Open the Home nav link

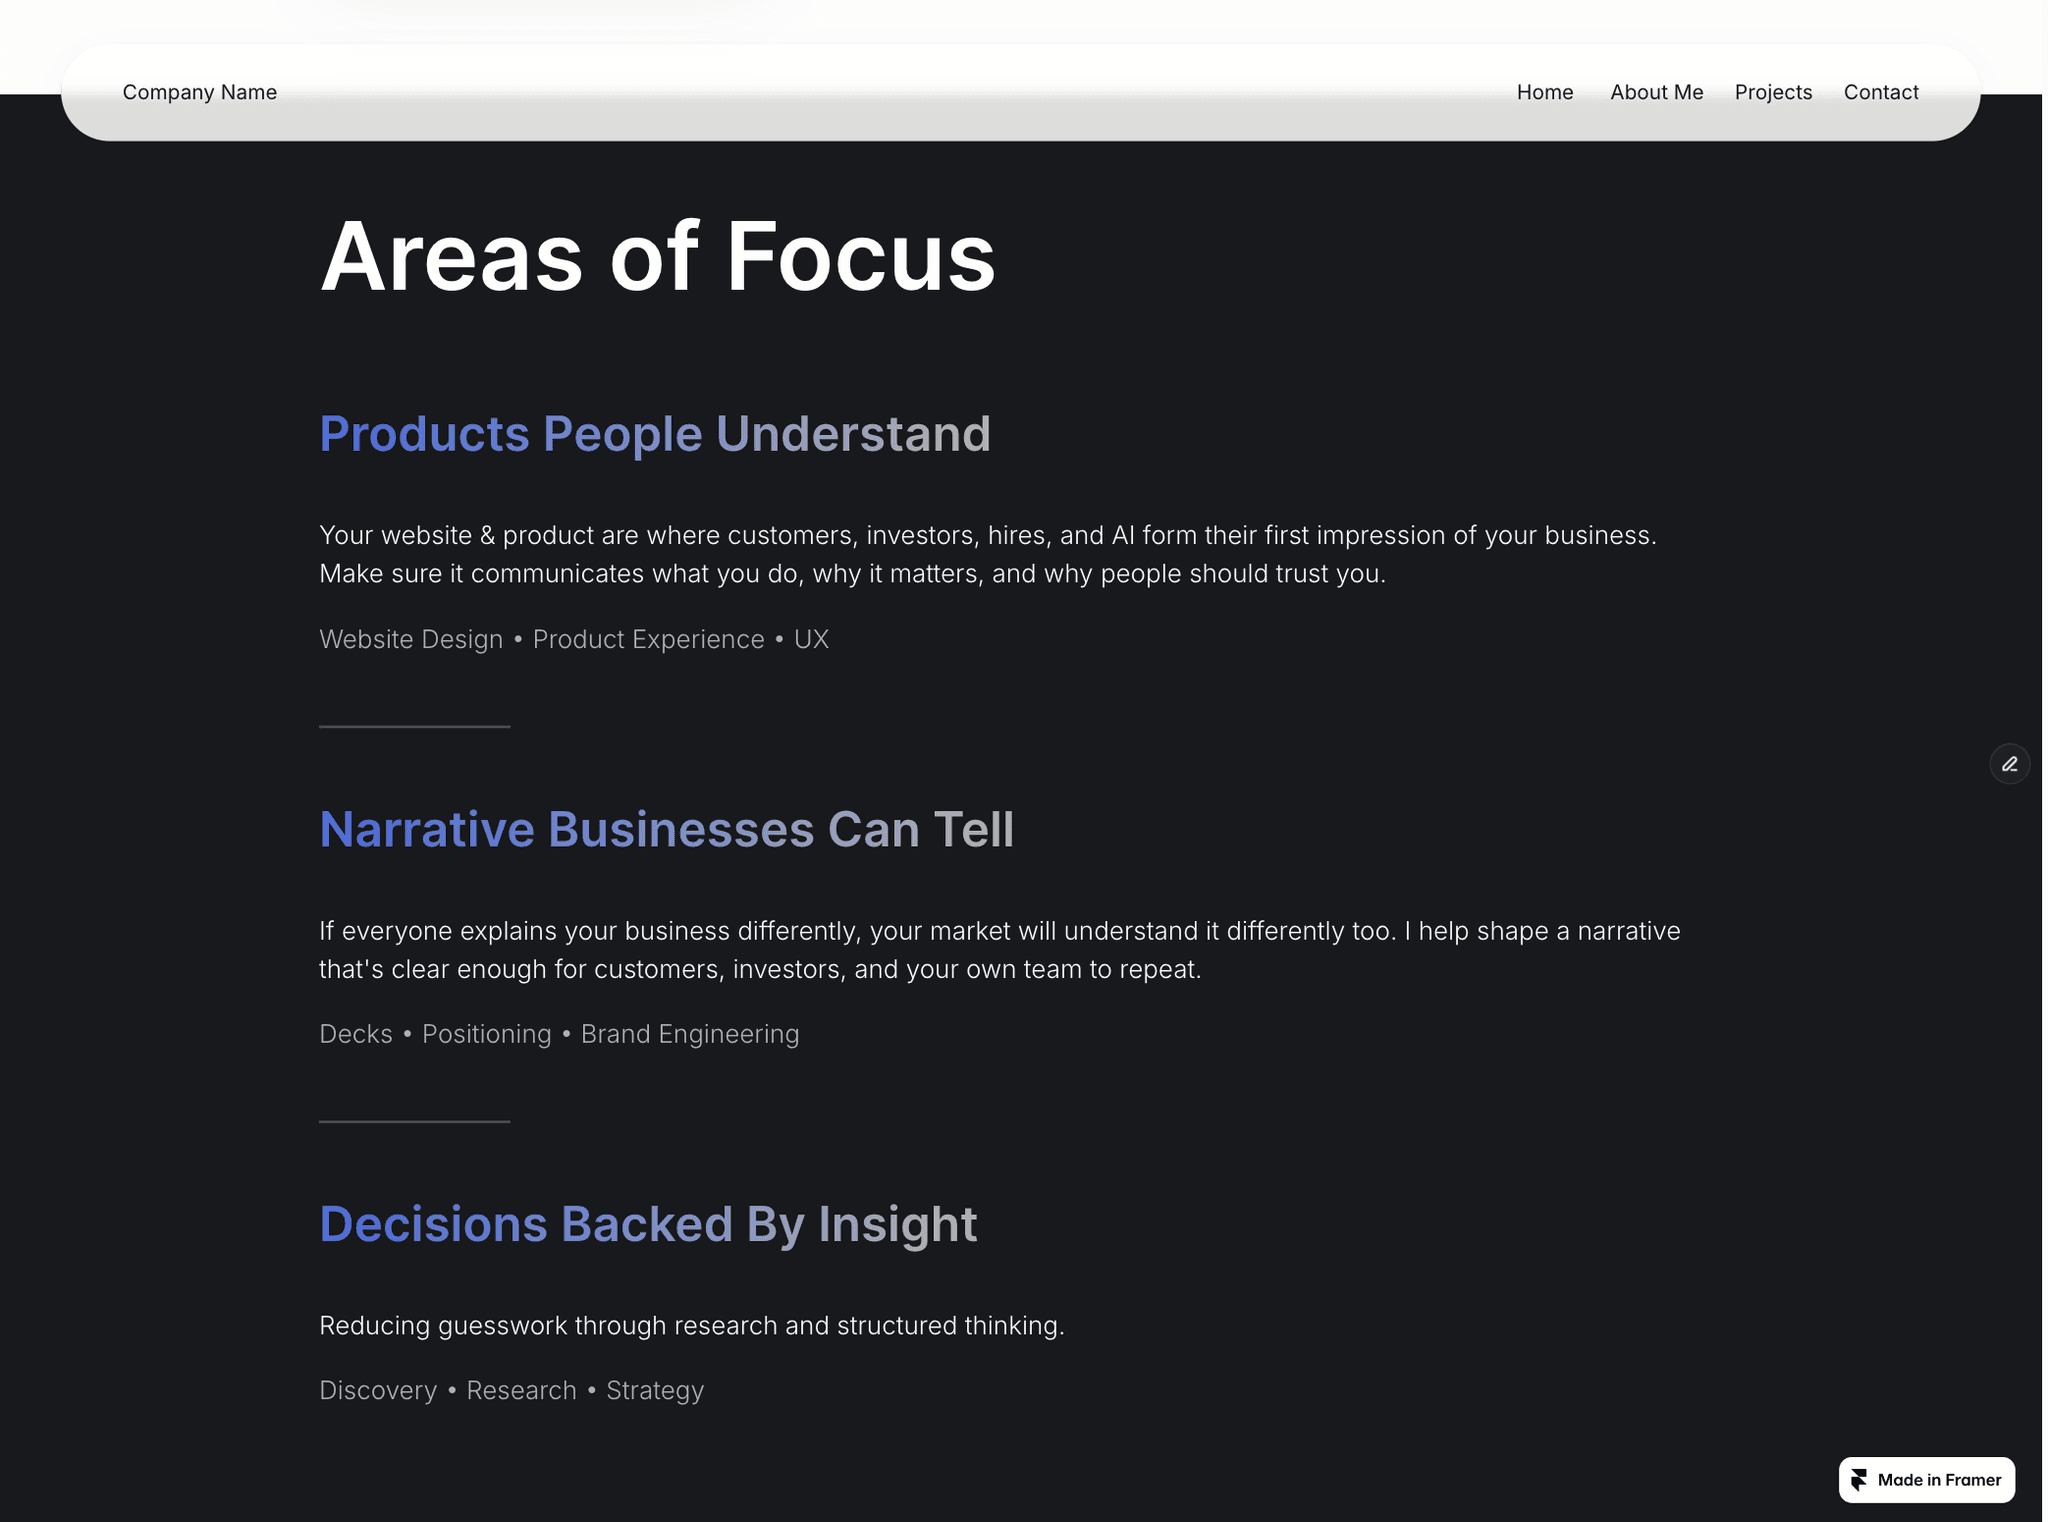[1544, 92]
